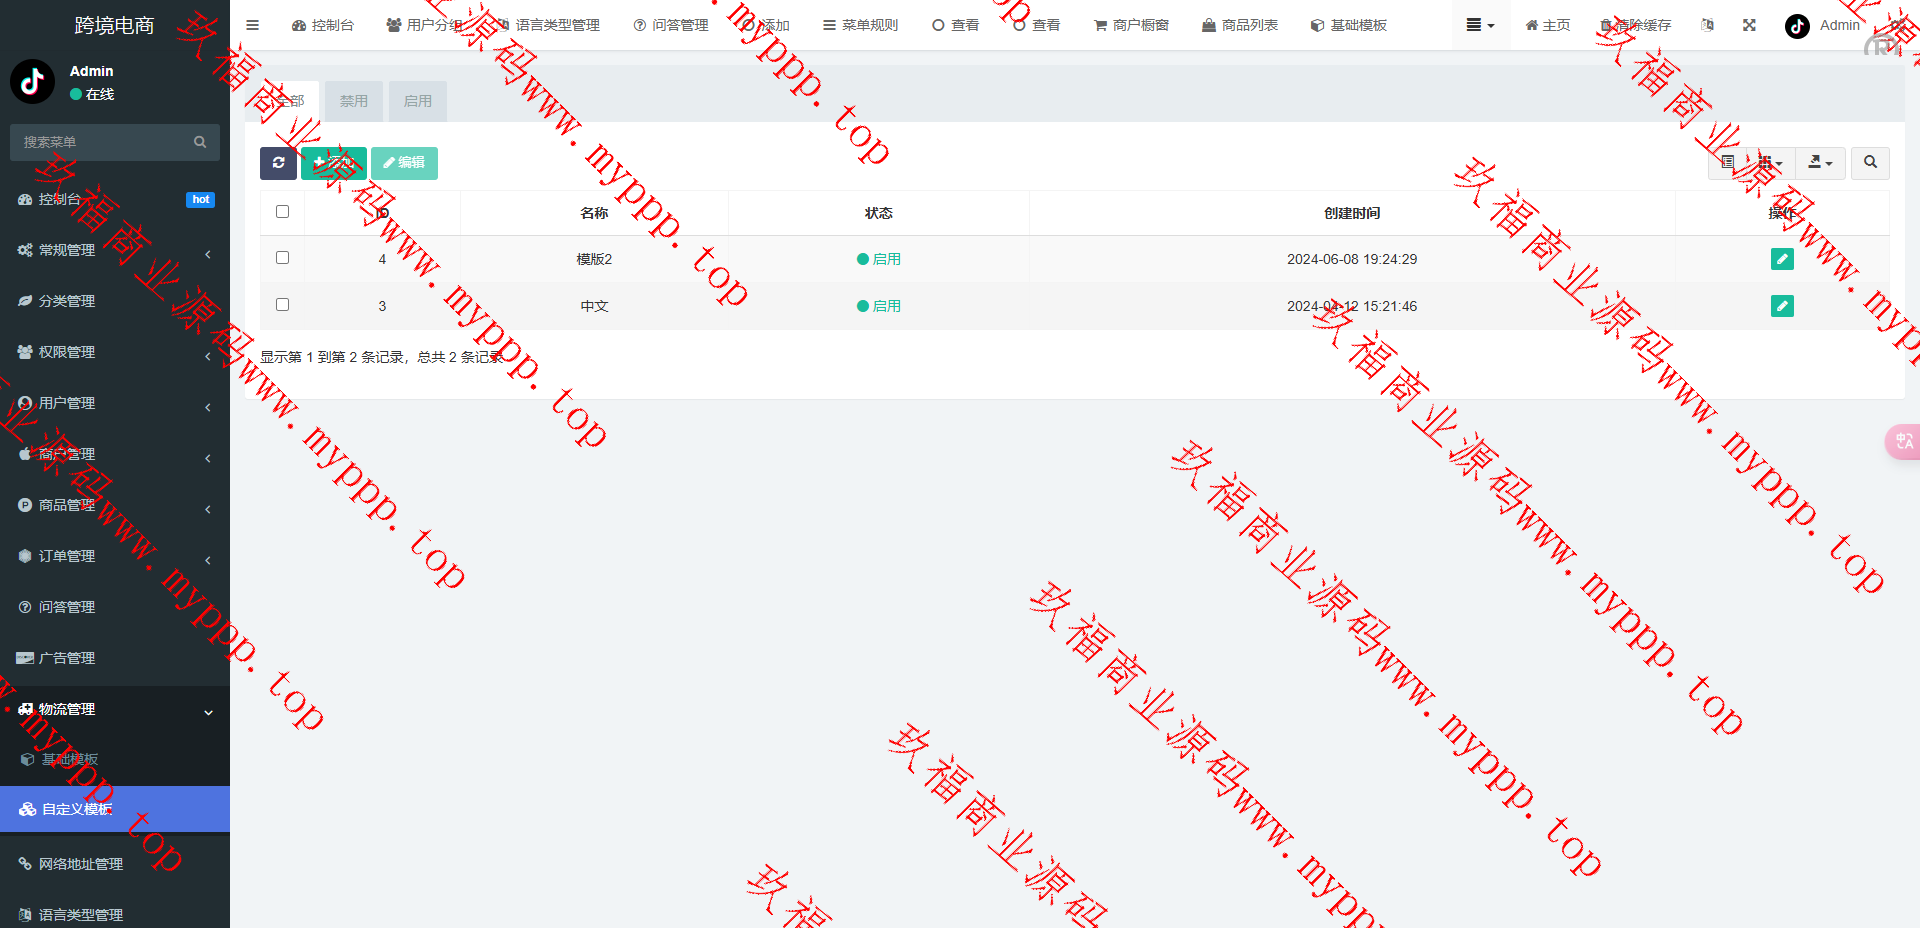Open the columns visibility dropdown
Image resolution: width=1920 pixels, height=928 pixels.
tap(1770, 163)
